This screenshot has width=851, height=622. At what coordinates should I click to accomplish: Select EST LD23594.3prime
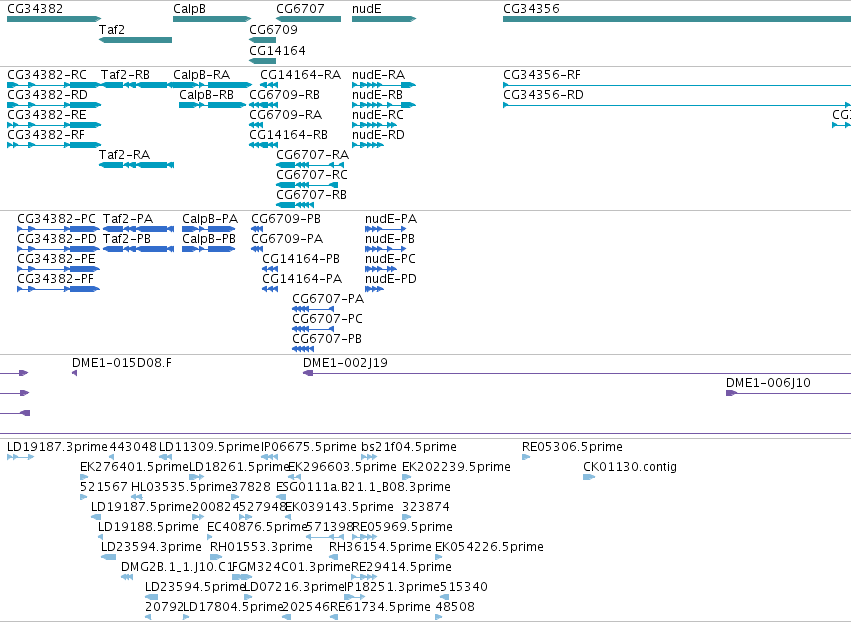109,557
